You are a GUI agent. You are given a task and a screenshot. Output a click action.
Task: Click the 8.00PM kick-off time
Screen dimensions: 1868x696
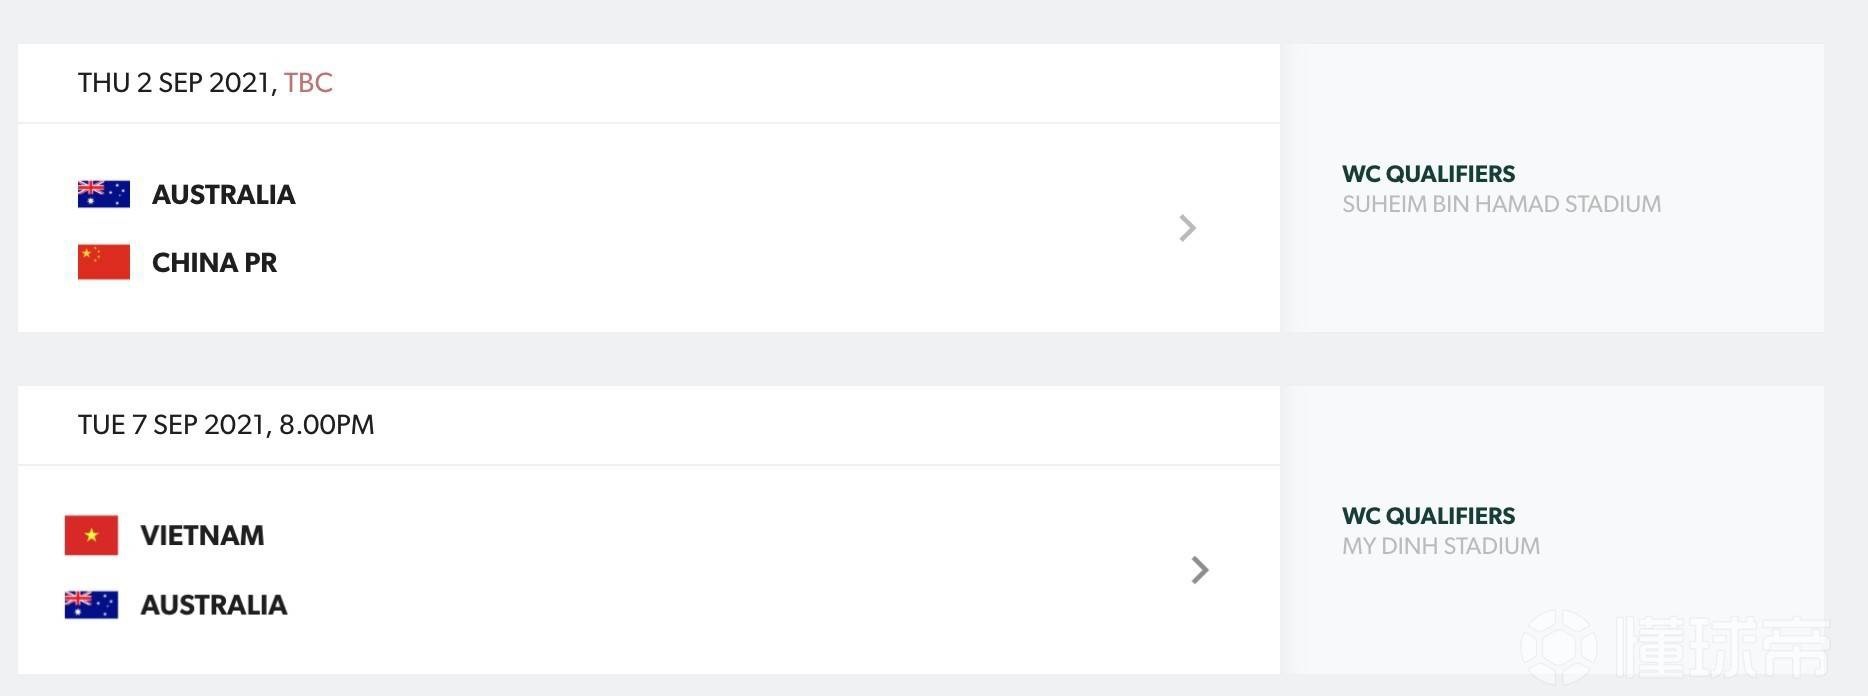click(327, 425)
